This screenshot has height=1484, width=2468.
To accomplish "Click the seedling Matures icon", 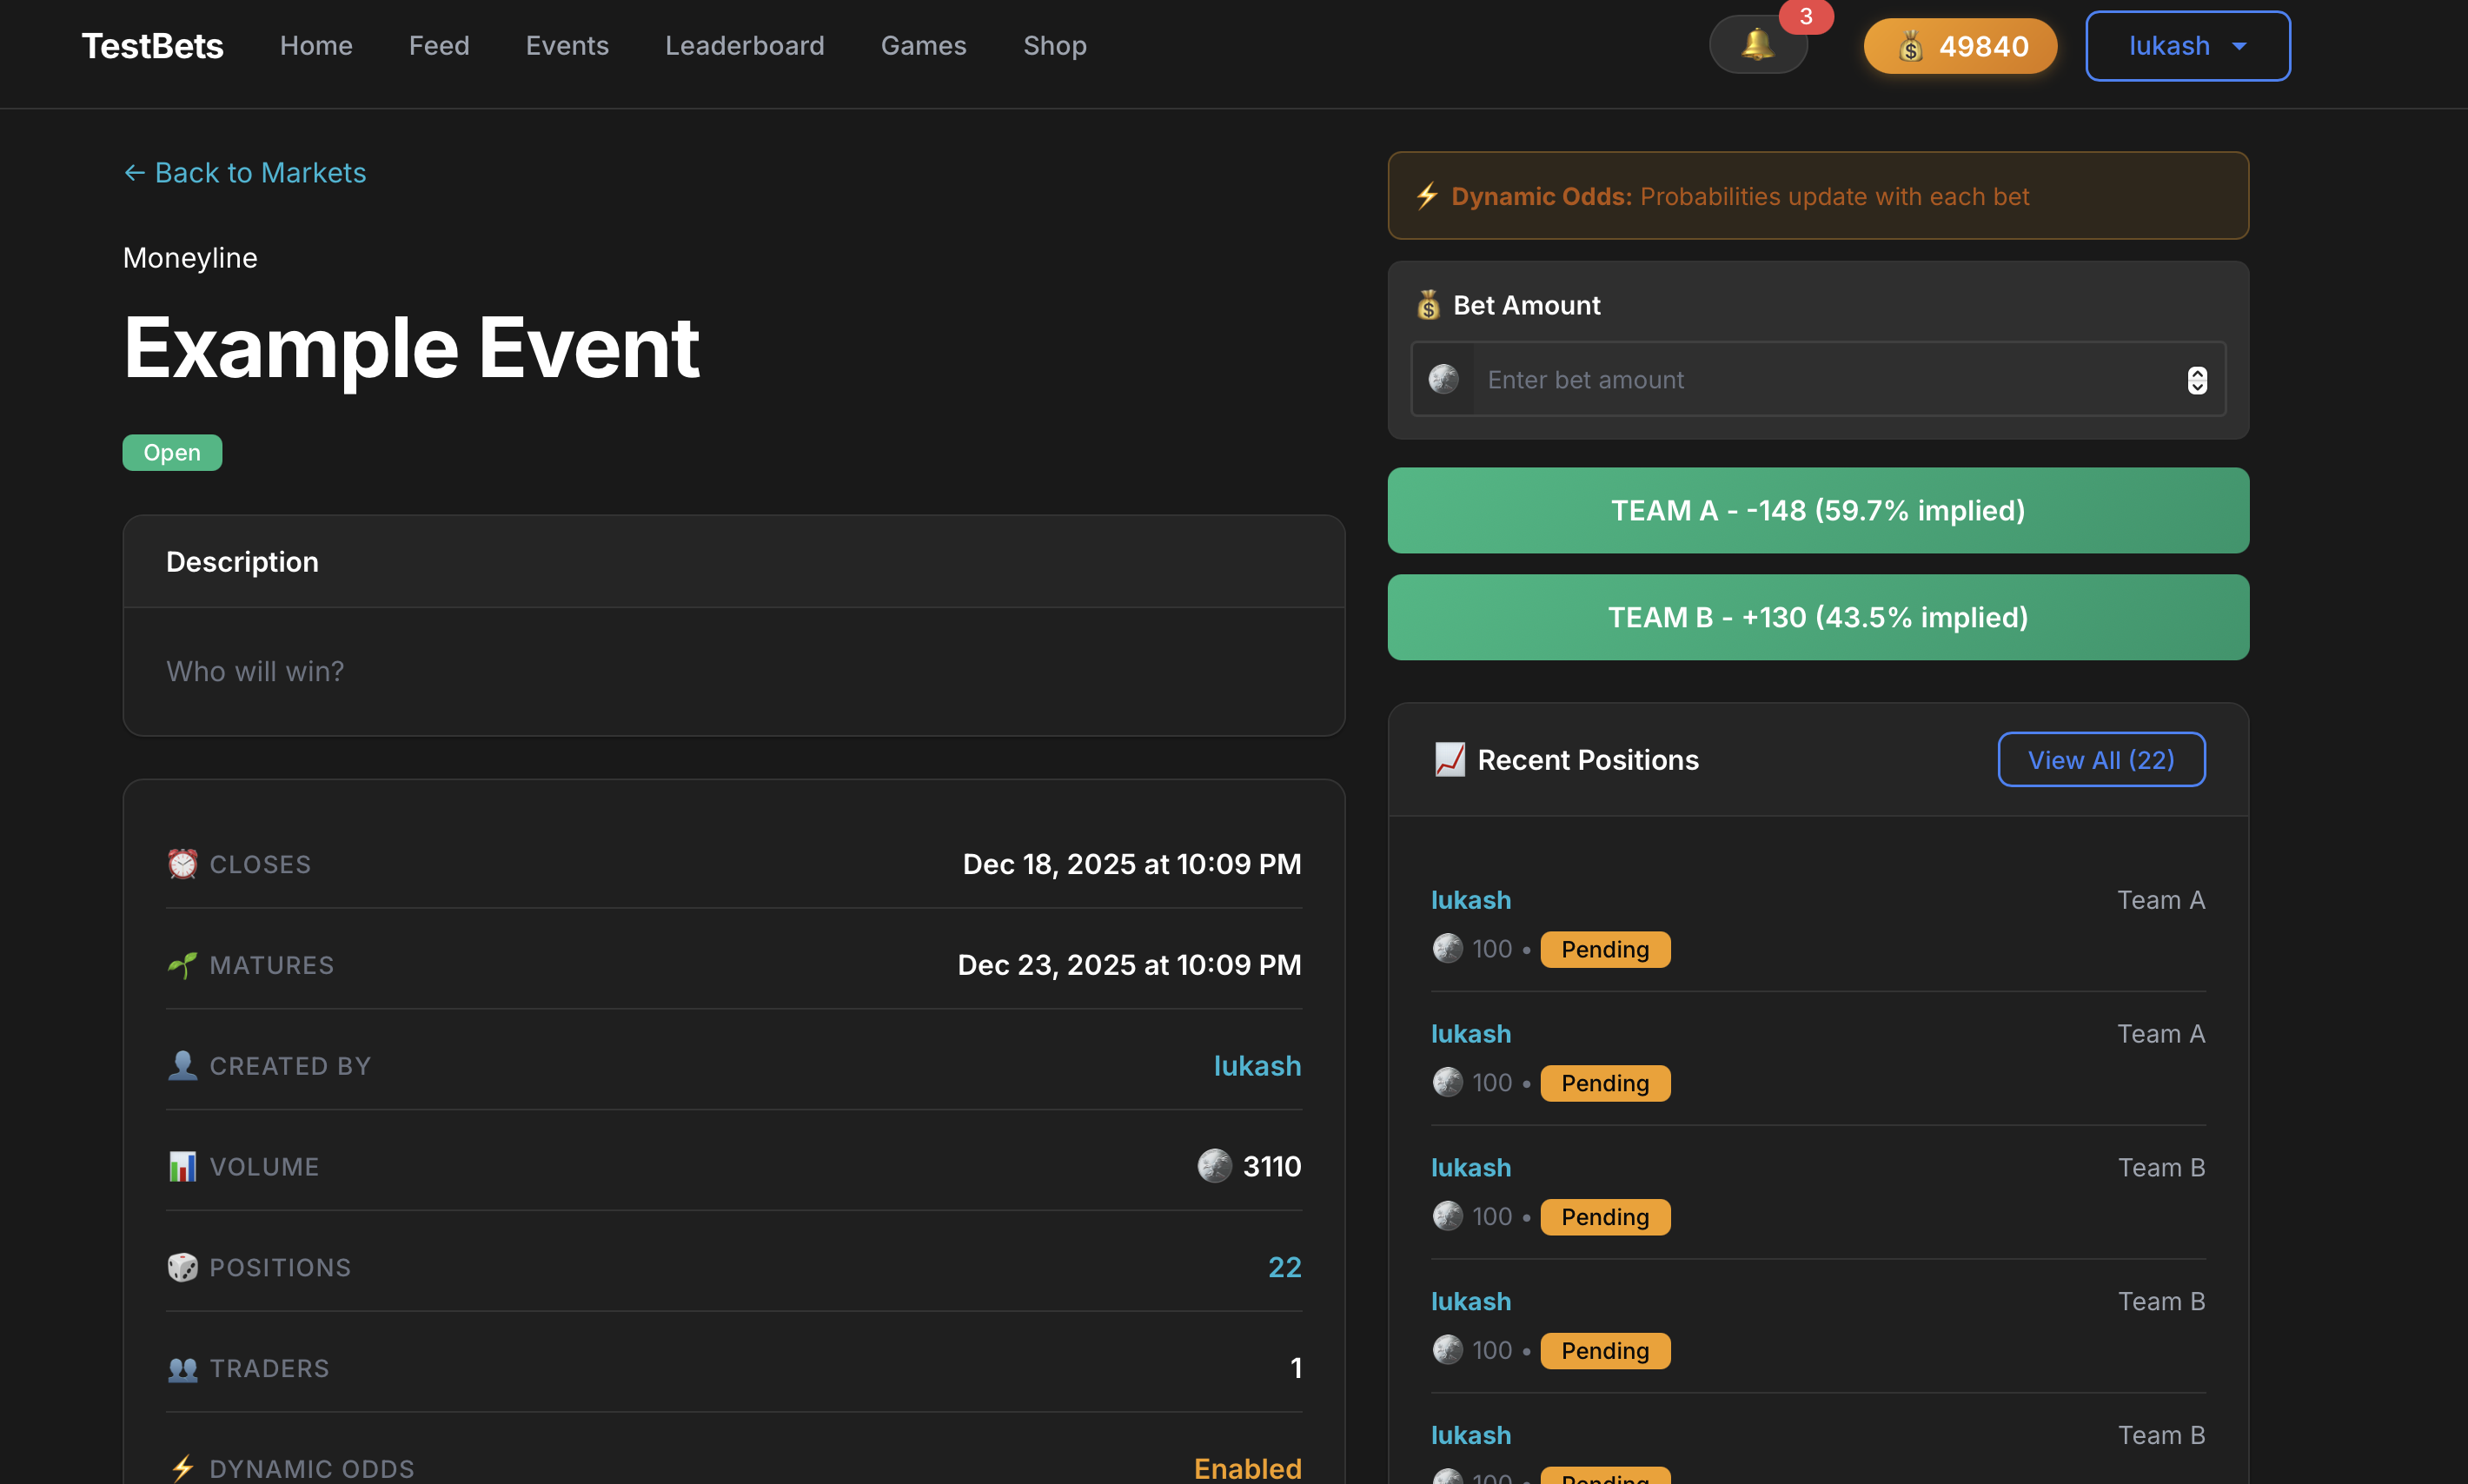I will [182, 964].
